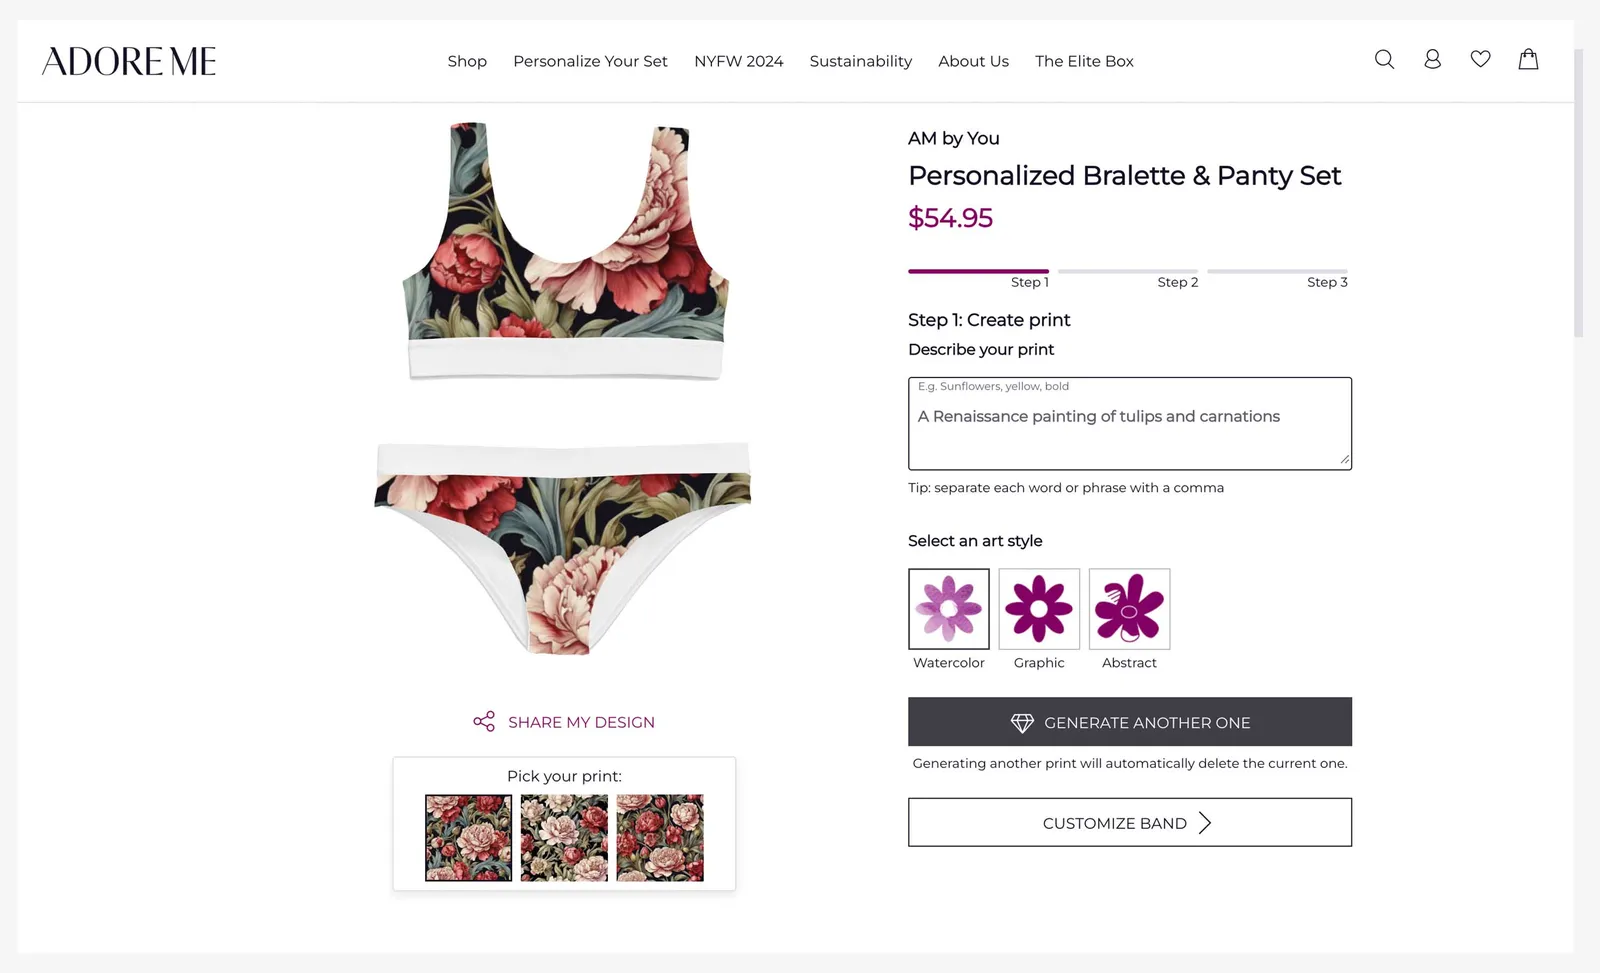The height and width of the screenshot is (973, 1600).
Task: Open the account profile icon
Action: (1432, 60)
